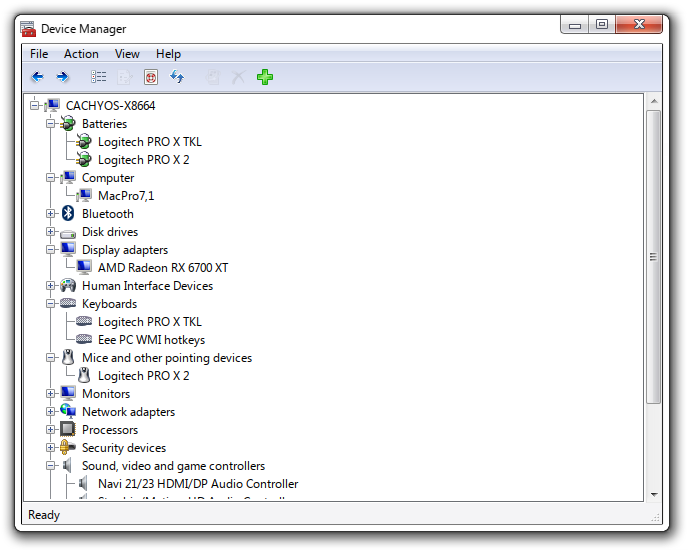The width and height of the screenshot is (690, 552).
Task: Click the Human Interface Devices gamepad icon
Action: [x=68, y=286]
